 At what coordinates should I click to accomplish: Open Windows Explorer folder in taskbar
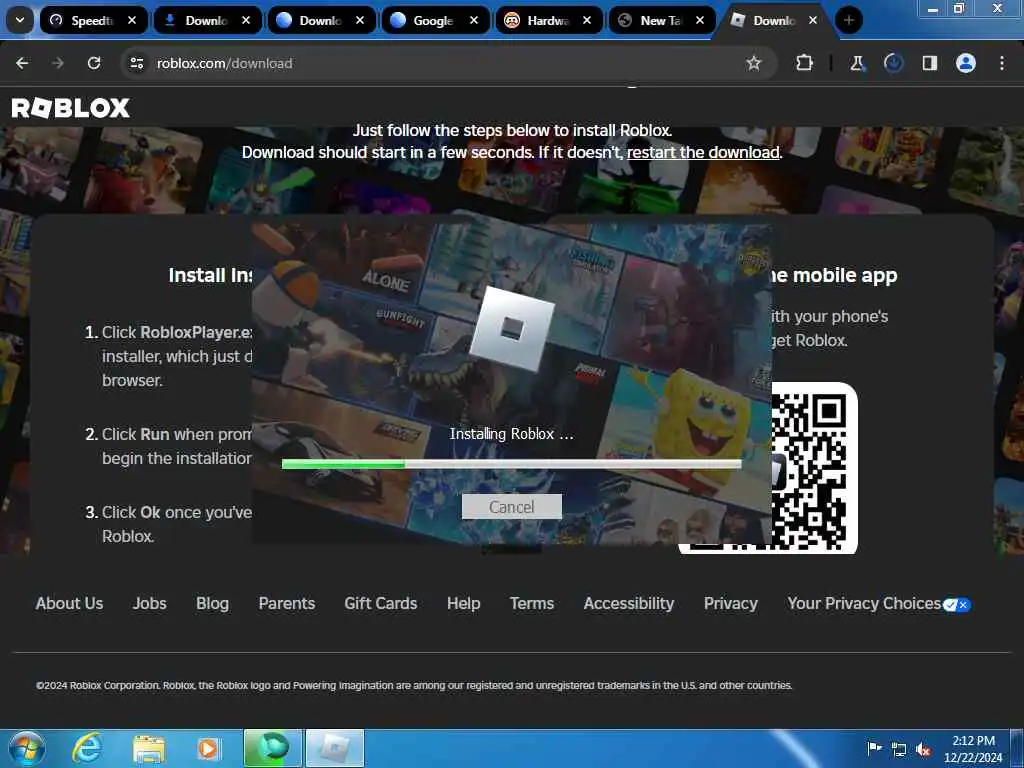pos(149,748)
